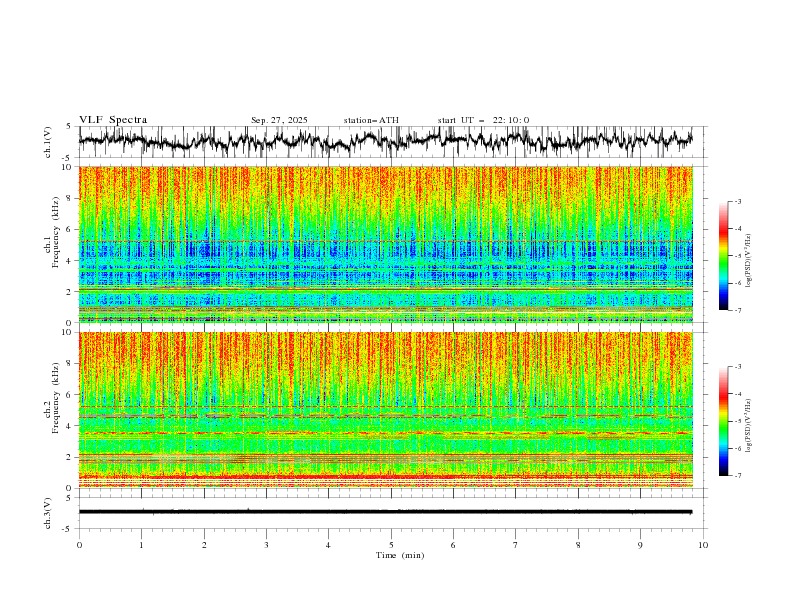Click the 'Time (min)' axis label
Screen dimensions: 792x612
pyautogui.click(x=400, y=555)
